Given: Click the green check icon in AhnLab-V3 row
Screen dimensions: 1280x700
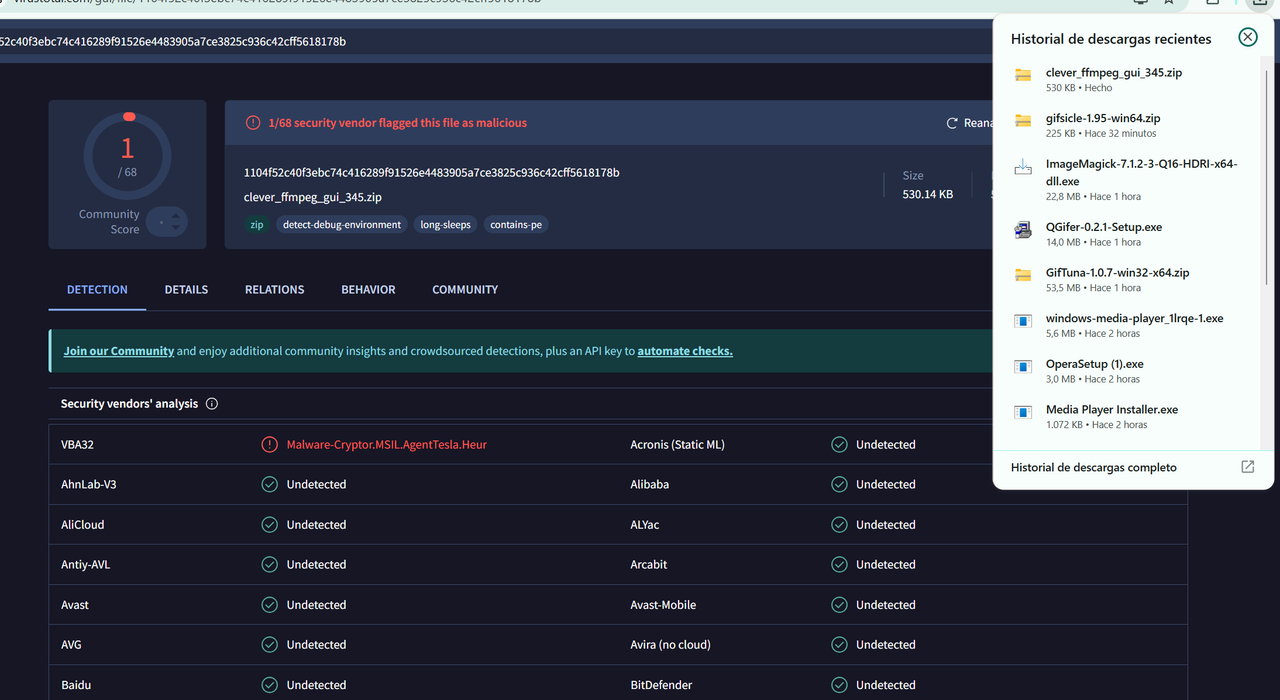Looking at the screenshot, I should (x=270, y=484).
